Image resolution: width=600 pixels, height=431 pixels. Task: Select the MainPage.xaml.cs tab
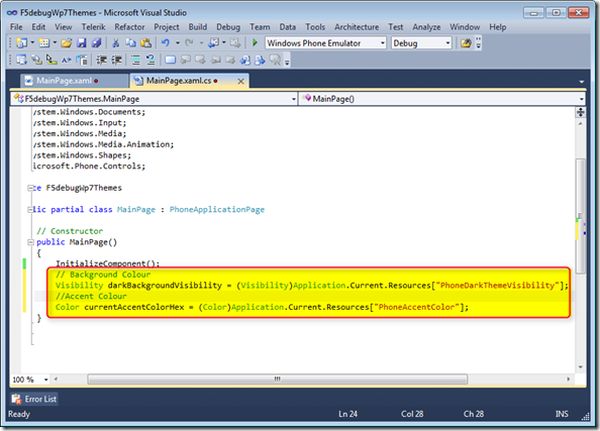point(180,79)
